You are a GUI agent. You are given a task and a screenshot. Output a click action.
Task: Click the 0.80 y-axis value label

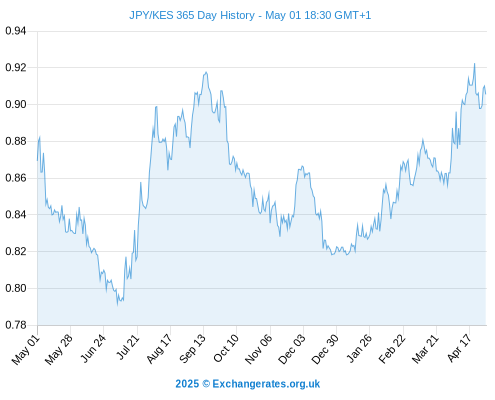[15, 288]
